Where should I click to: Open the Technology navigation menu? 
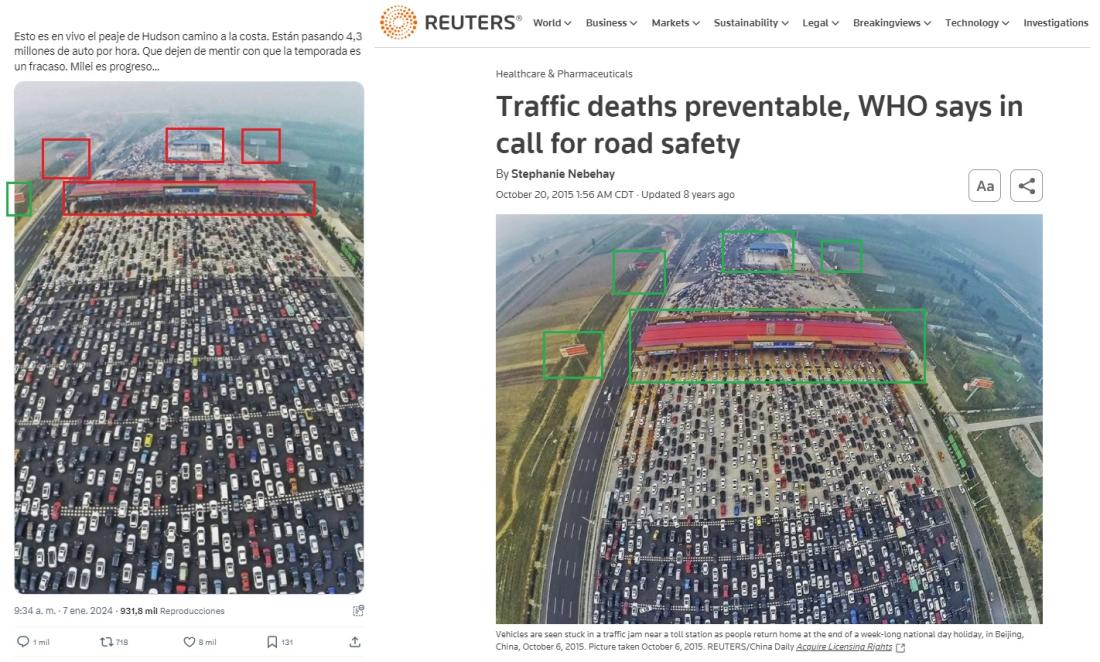[x=977, y=22]
